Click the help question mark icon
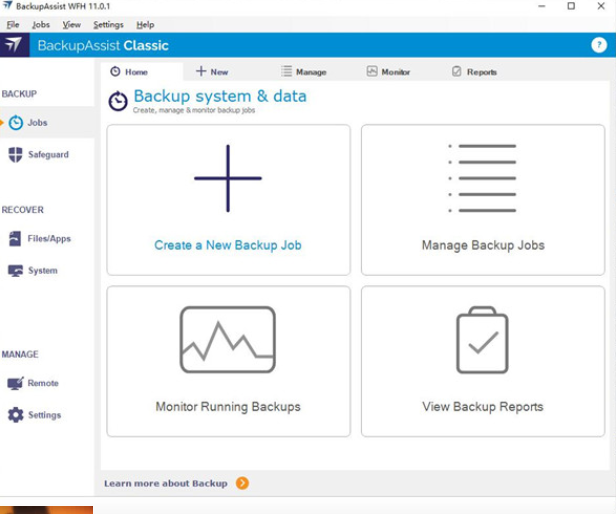This screenshot has height=514, width=616. [599, 45]
